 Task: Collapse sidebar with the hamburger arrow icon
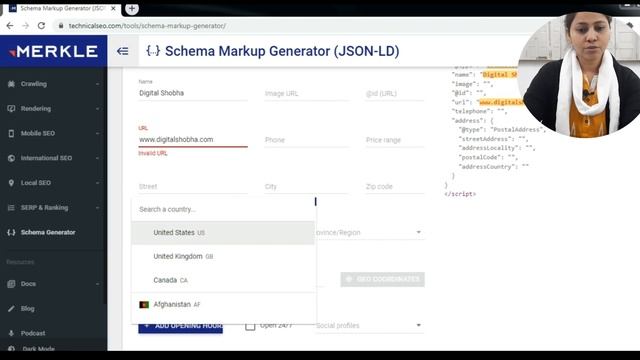(x=122, y=51)
